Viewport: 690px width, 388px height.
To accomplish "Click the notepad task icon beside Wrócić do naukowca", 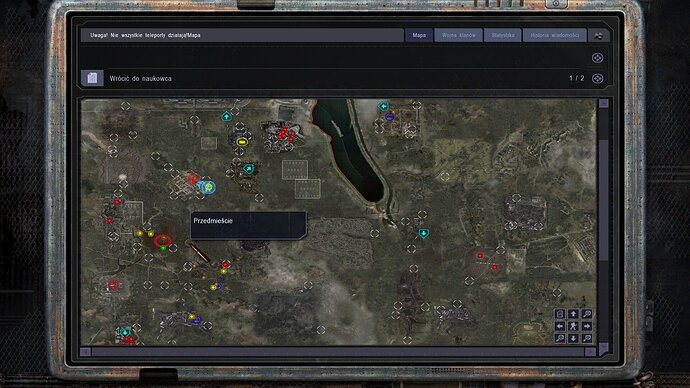I will [x=92, y=78].
